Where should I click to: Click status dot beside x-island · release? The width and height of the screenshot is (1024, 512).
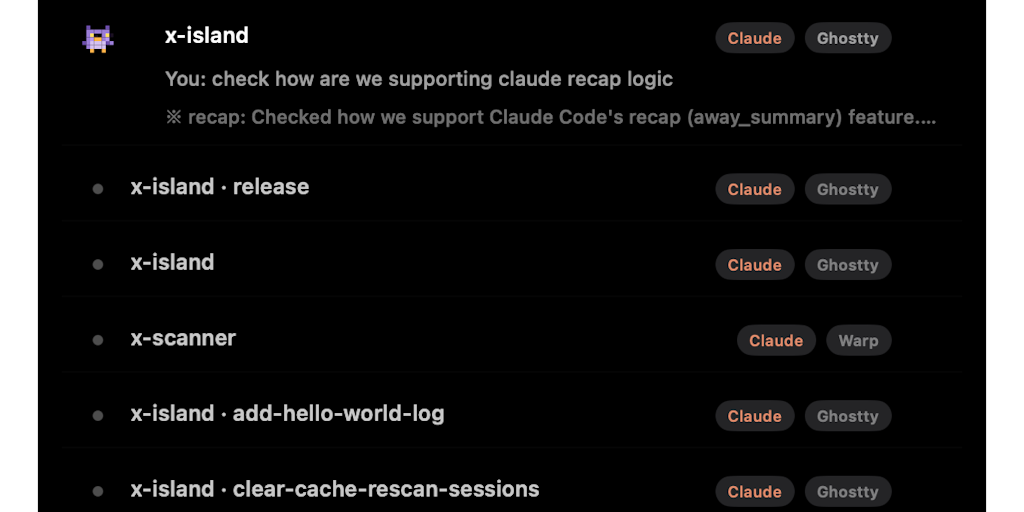[x=98, y=189]
